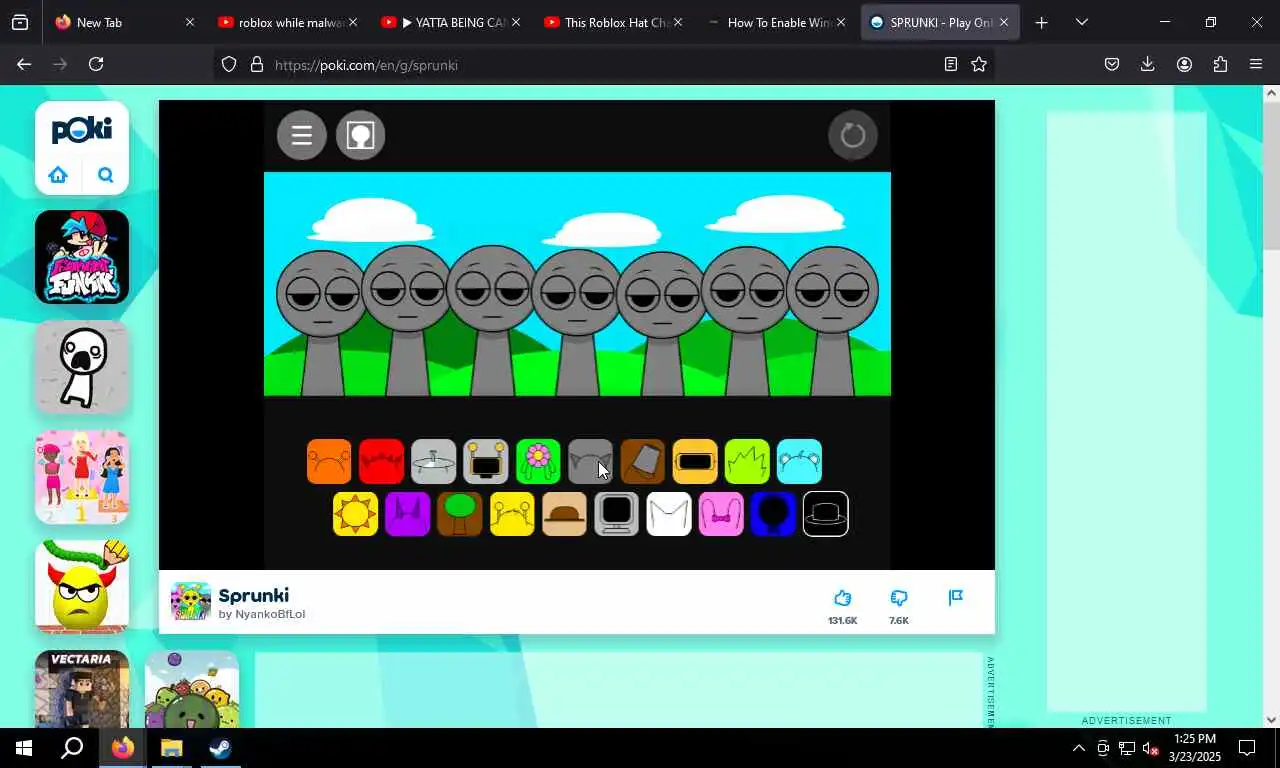Viewport: 1280px width, 768px height.
Task: Pick the pink bow character icon
Action: point(721,514)
